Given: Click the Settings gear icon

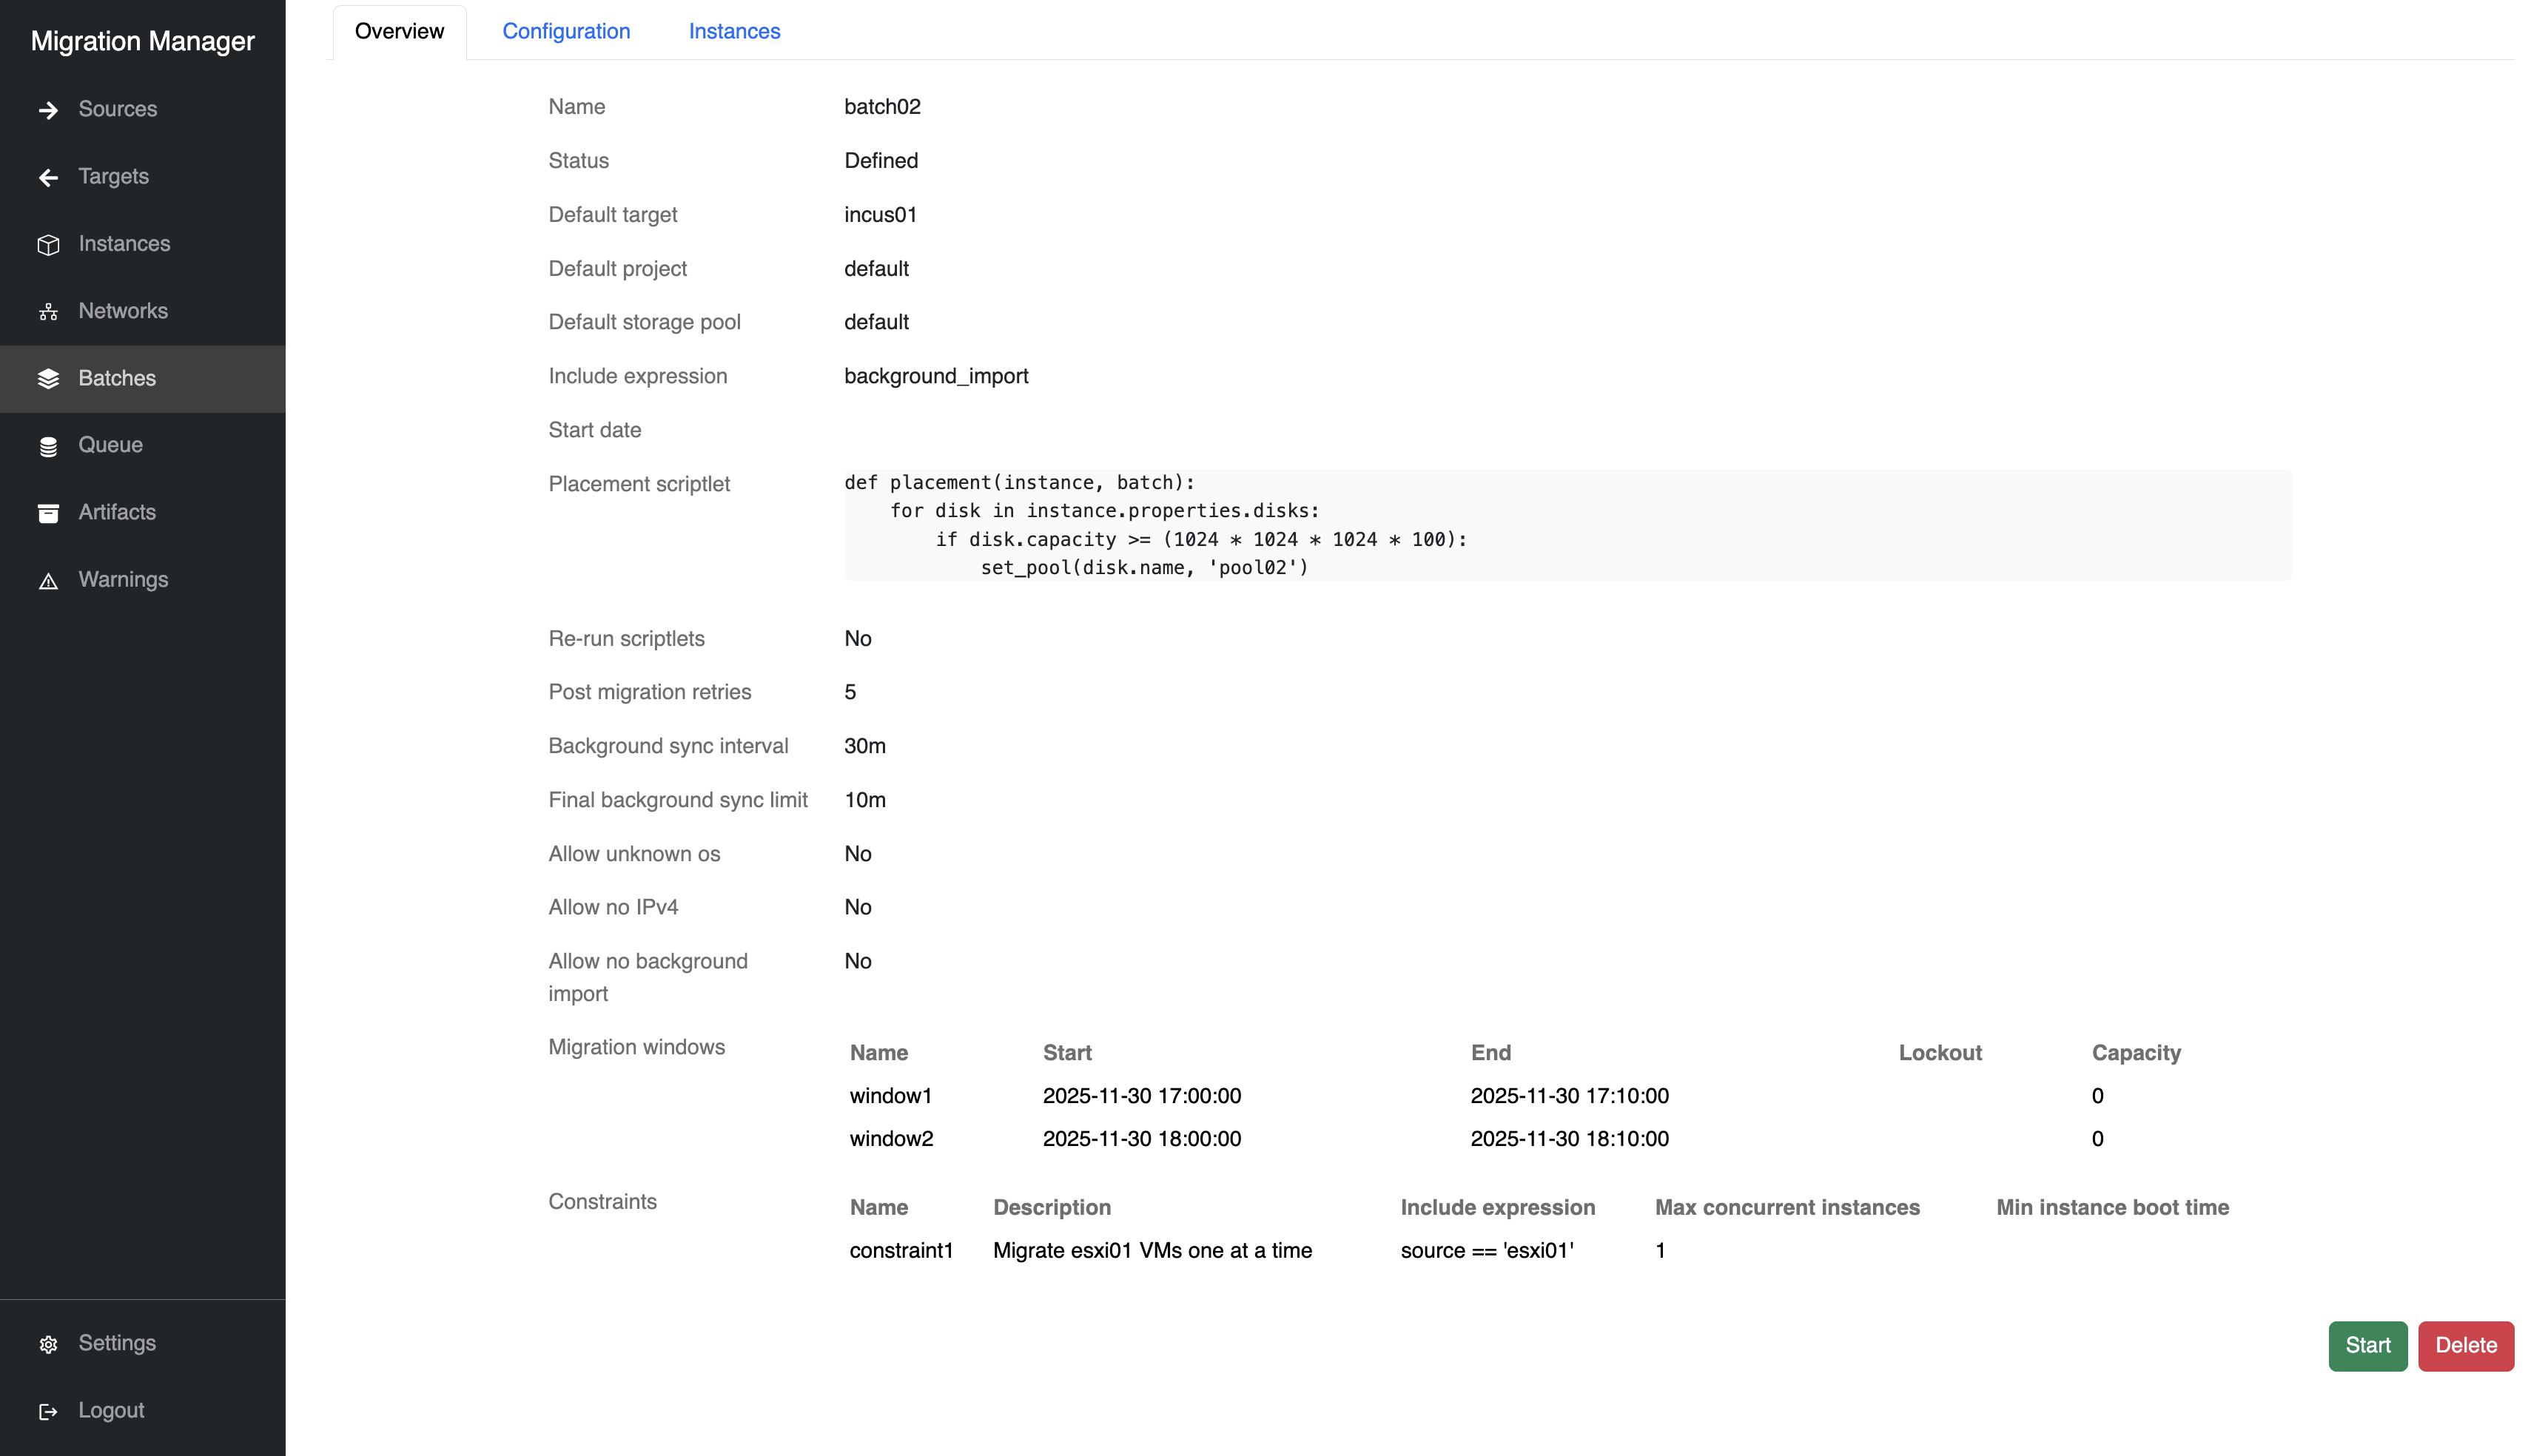Looking at the screenshot, I should click(x=48, y=1344).
